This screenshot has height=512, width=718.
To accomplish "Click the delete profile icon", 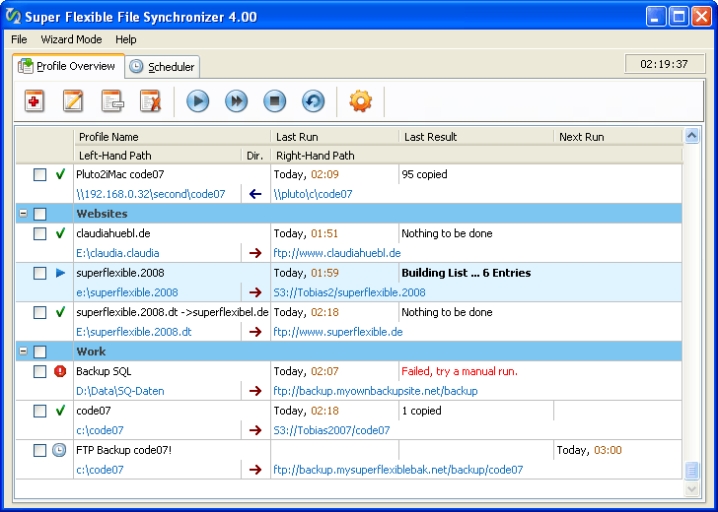I will pyautogui.click(x=150, y=101).
